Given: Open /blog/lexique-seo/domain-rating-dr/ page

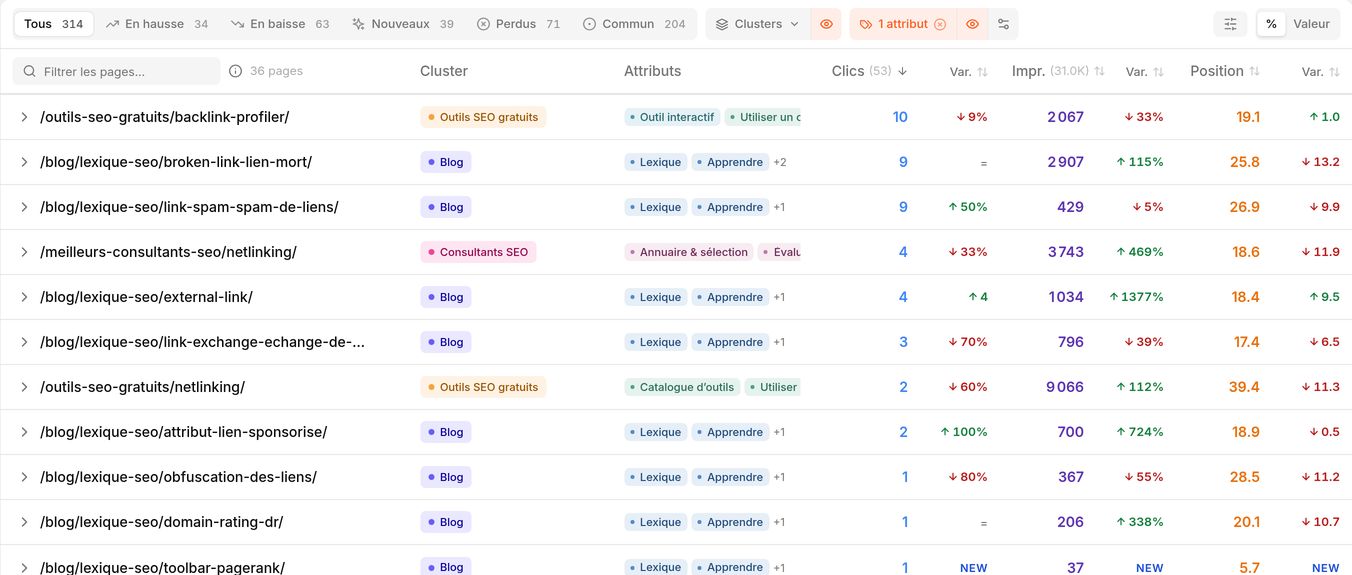Looking at the screenshot, I should pos(162,522).
